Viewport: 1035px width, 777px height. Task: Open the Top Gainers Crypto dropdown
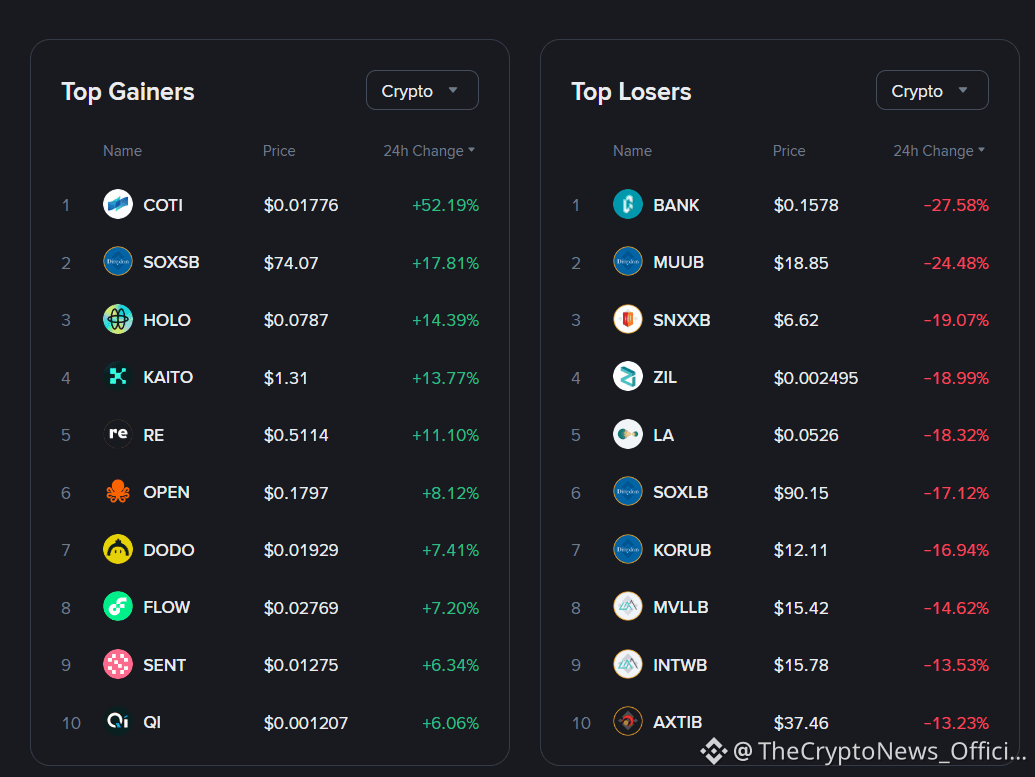pyautogui.click(x=422, y=90)
